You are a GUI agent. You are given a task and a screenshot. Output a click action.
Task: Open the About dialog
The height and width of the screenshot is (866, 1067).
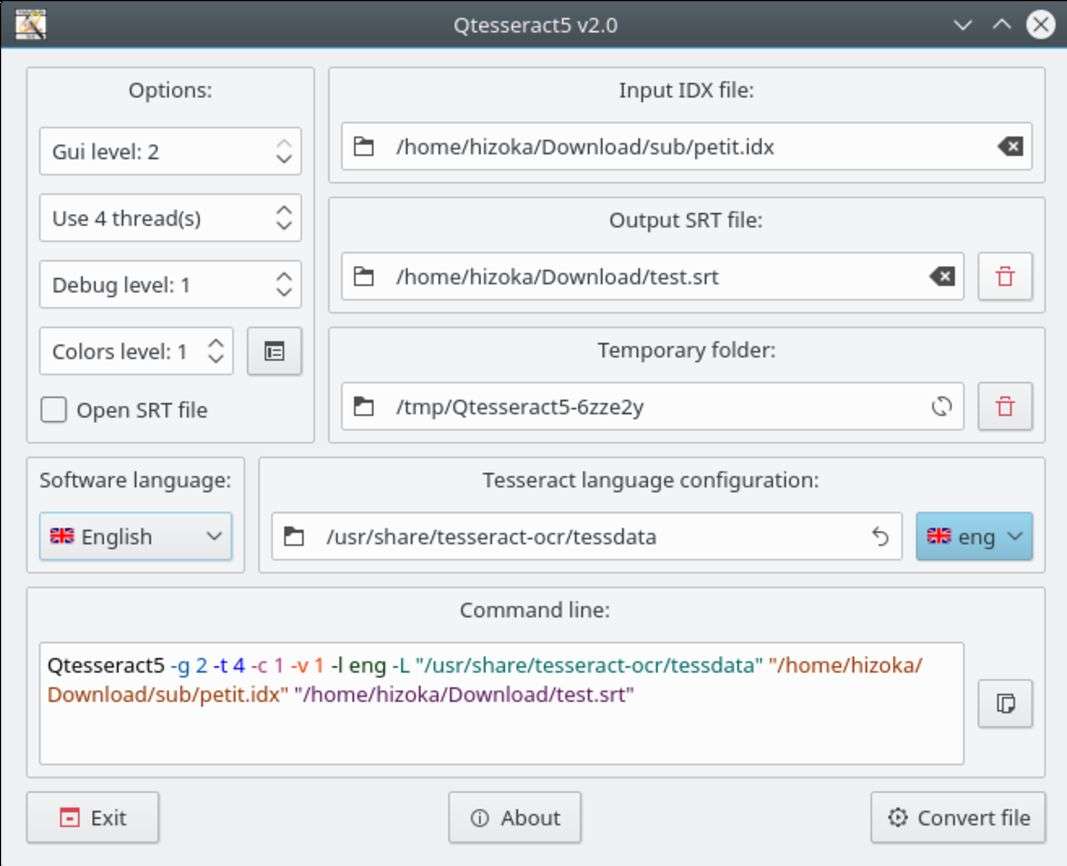click(x=514, y=818)
